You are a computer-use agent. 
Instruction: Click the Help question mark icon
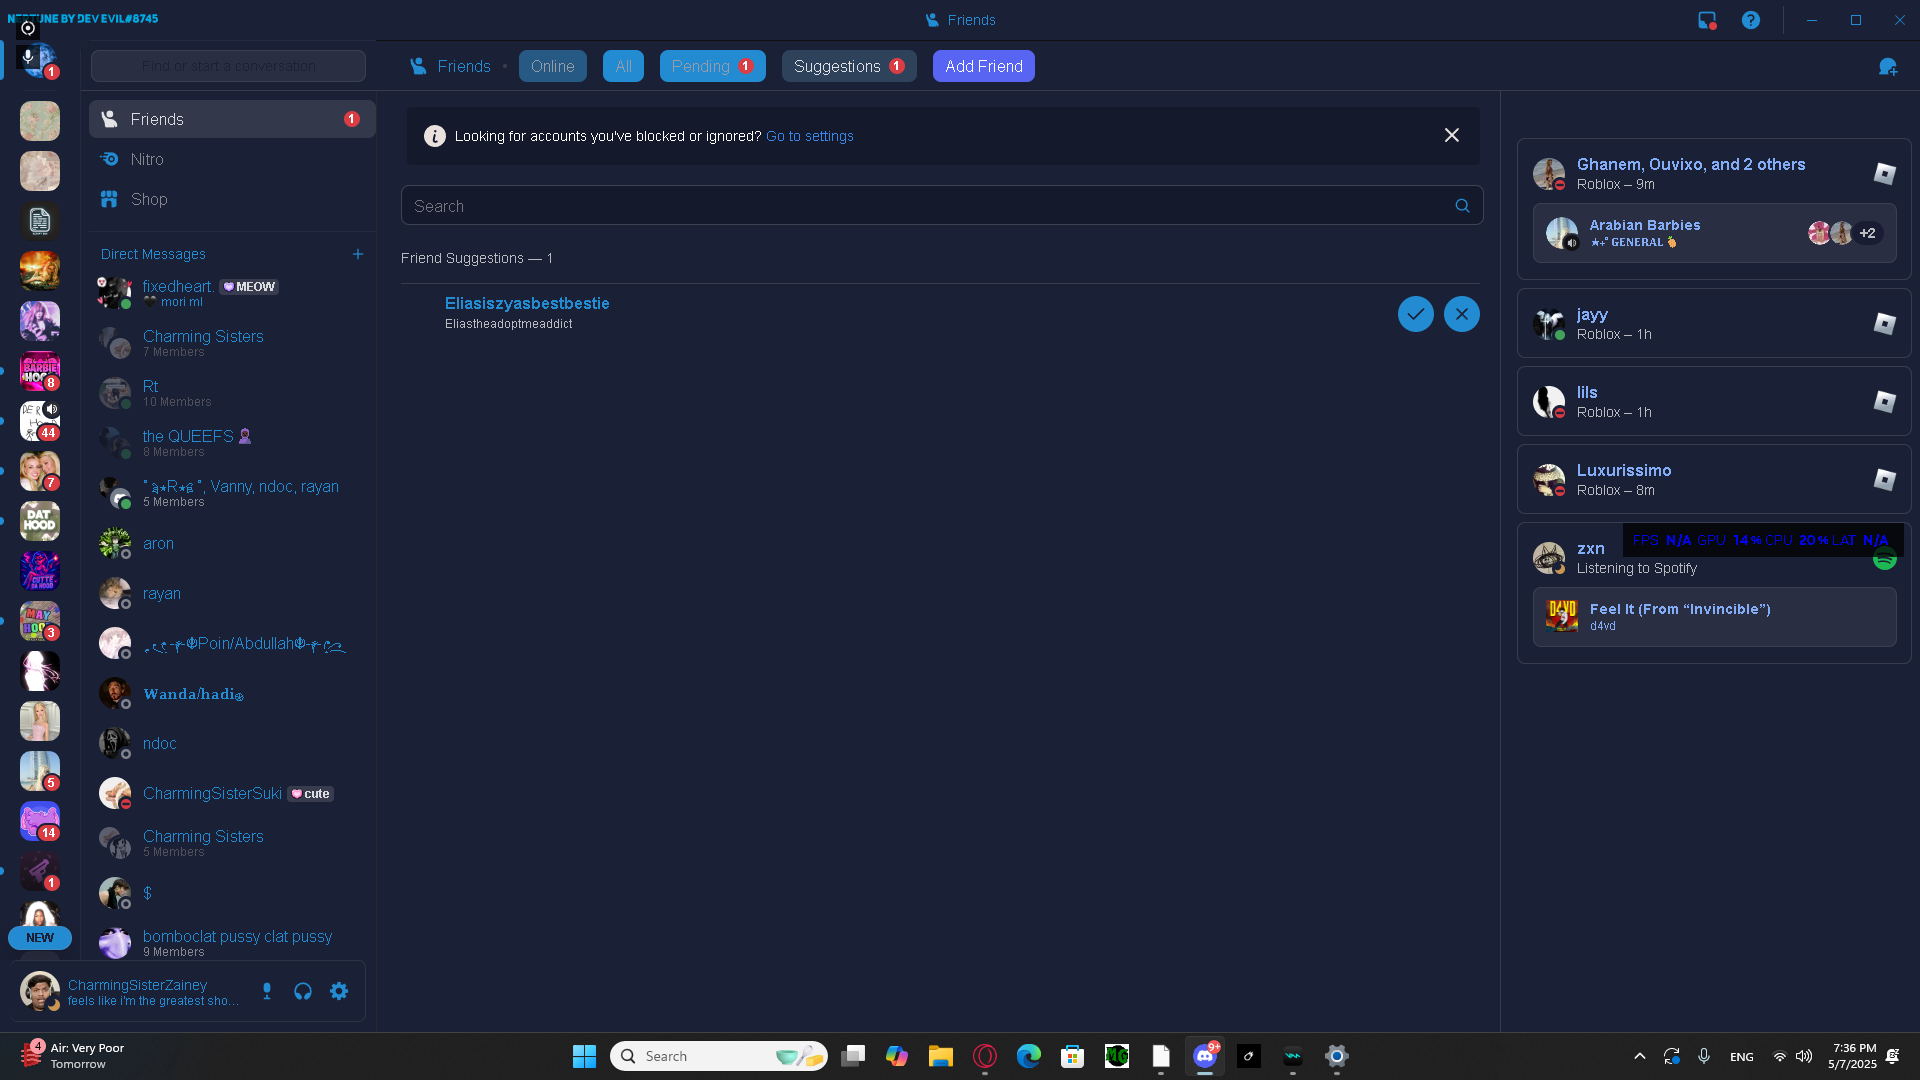1750,20
